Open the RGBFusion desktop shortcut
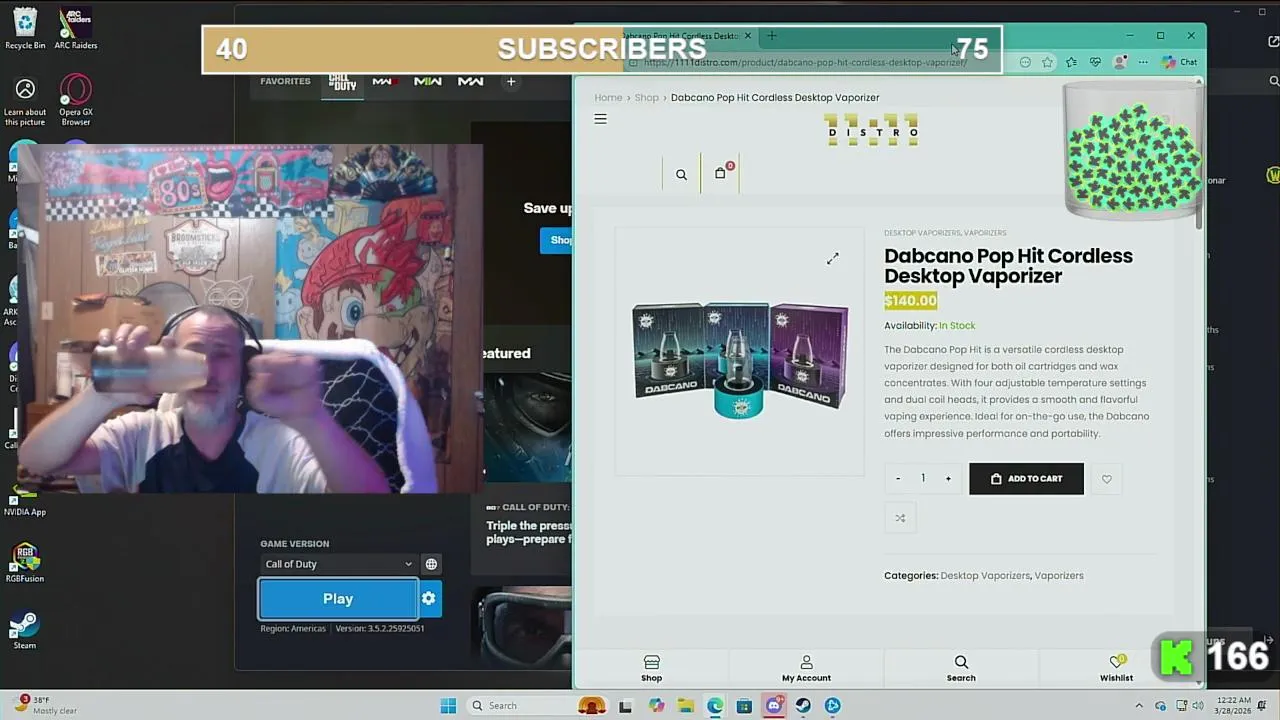 click(24, 563)
